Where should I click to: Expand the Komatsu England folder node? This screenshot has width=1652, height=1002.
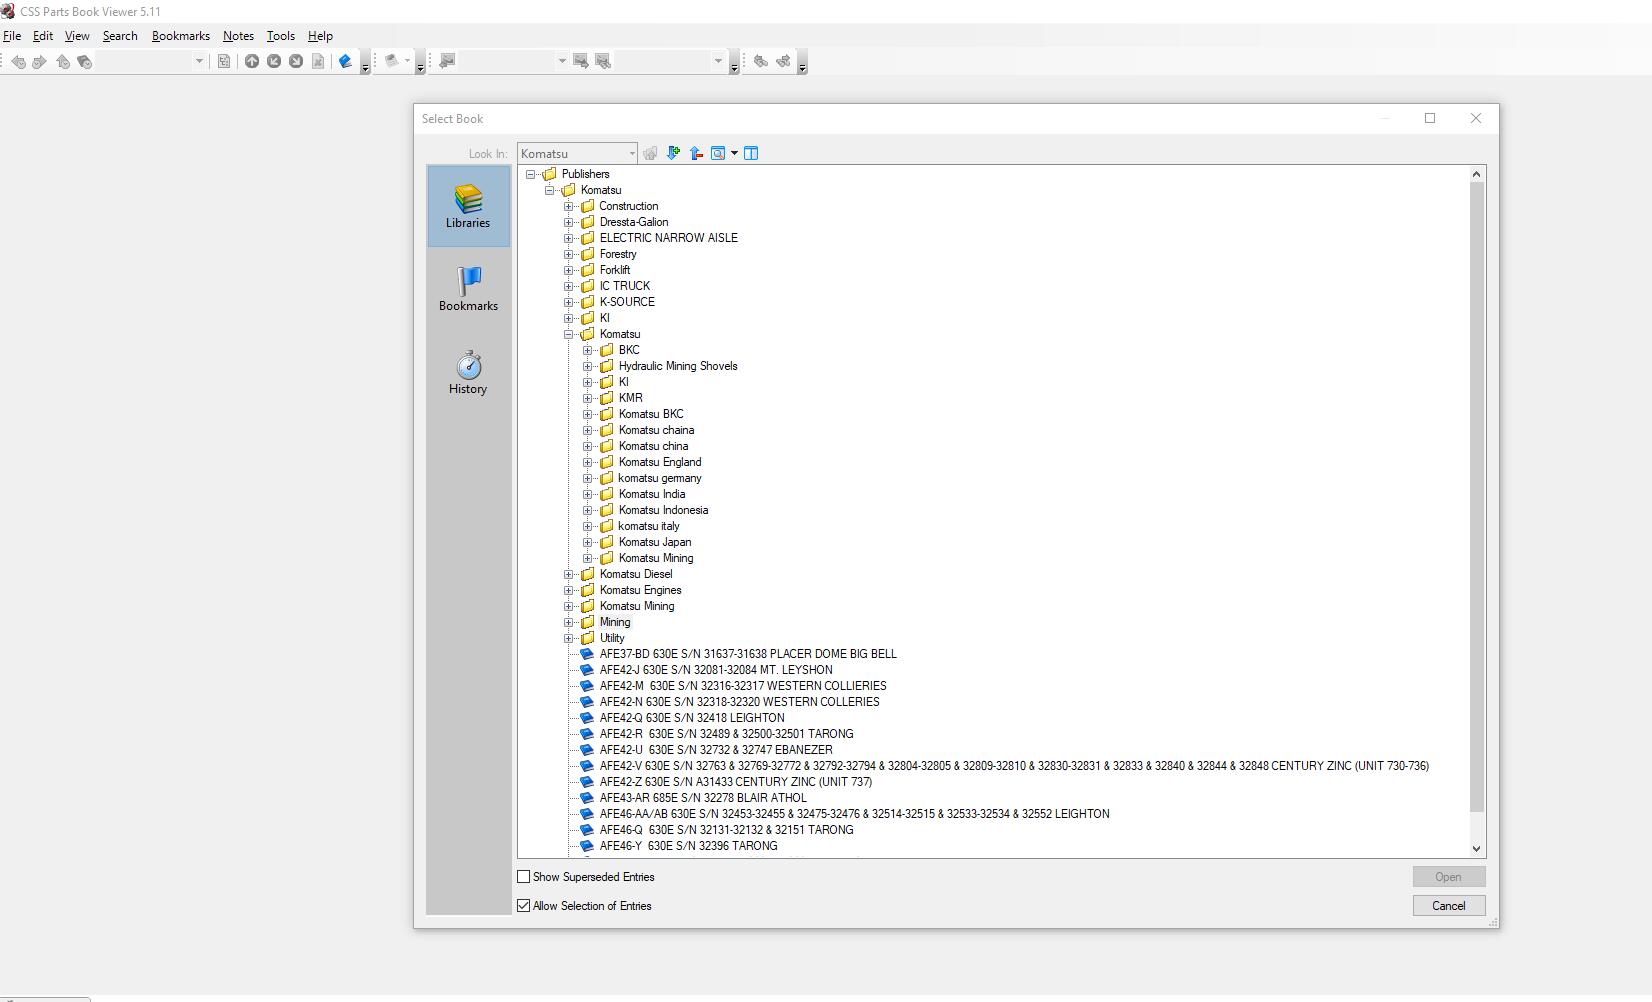[587, 462]
